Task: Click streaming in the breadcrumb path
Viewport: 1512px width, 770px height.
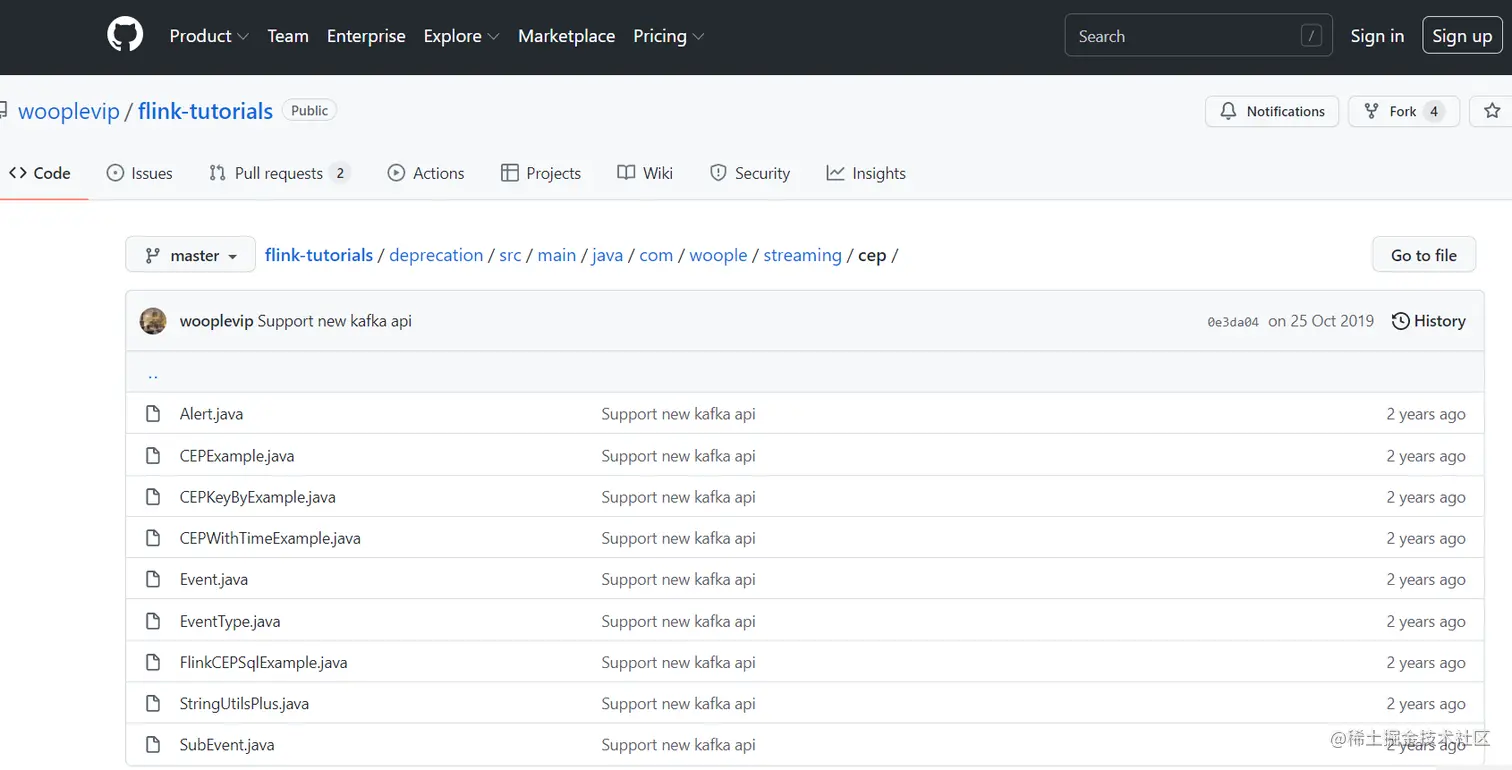Action: point(803,255)
